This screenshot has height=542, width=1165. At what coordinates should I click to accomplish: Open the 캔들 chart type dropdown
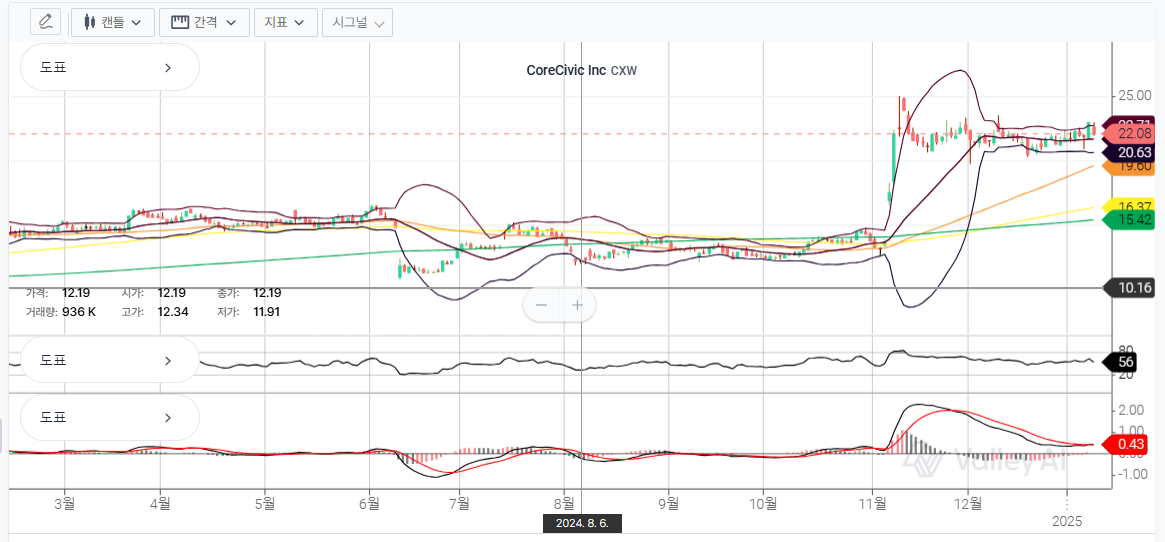click(x=112, y=22)
